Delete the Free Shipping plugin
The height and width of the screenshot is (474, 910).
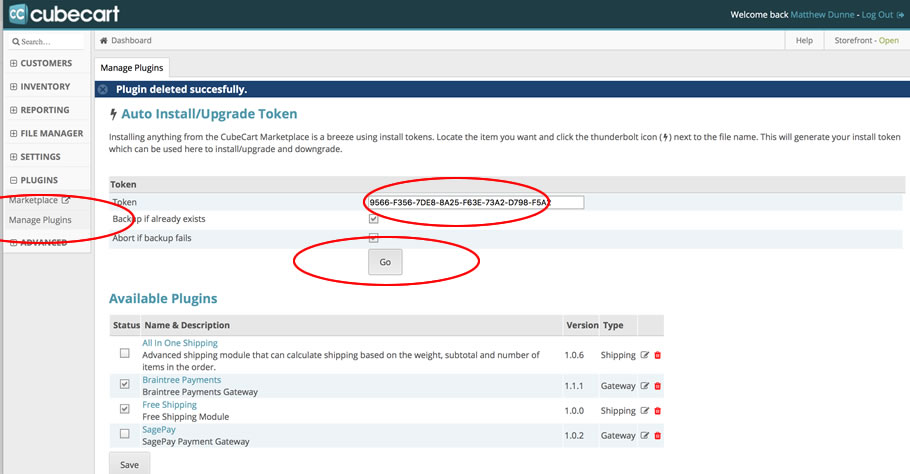pos(658,411)
